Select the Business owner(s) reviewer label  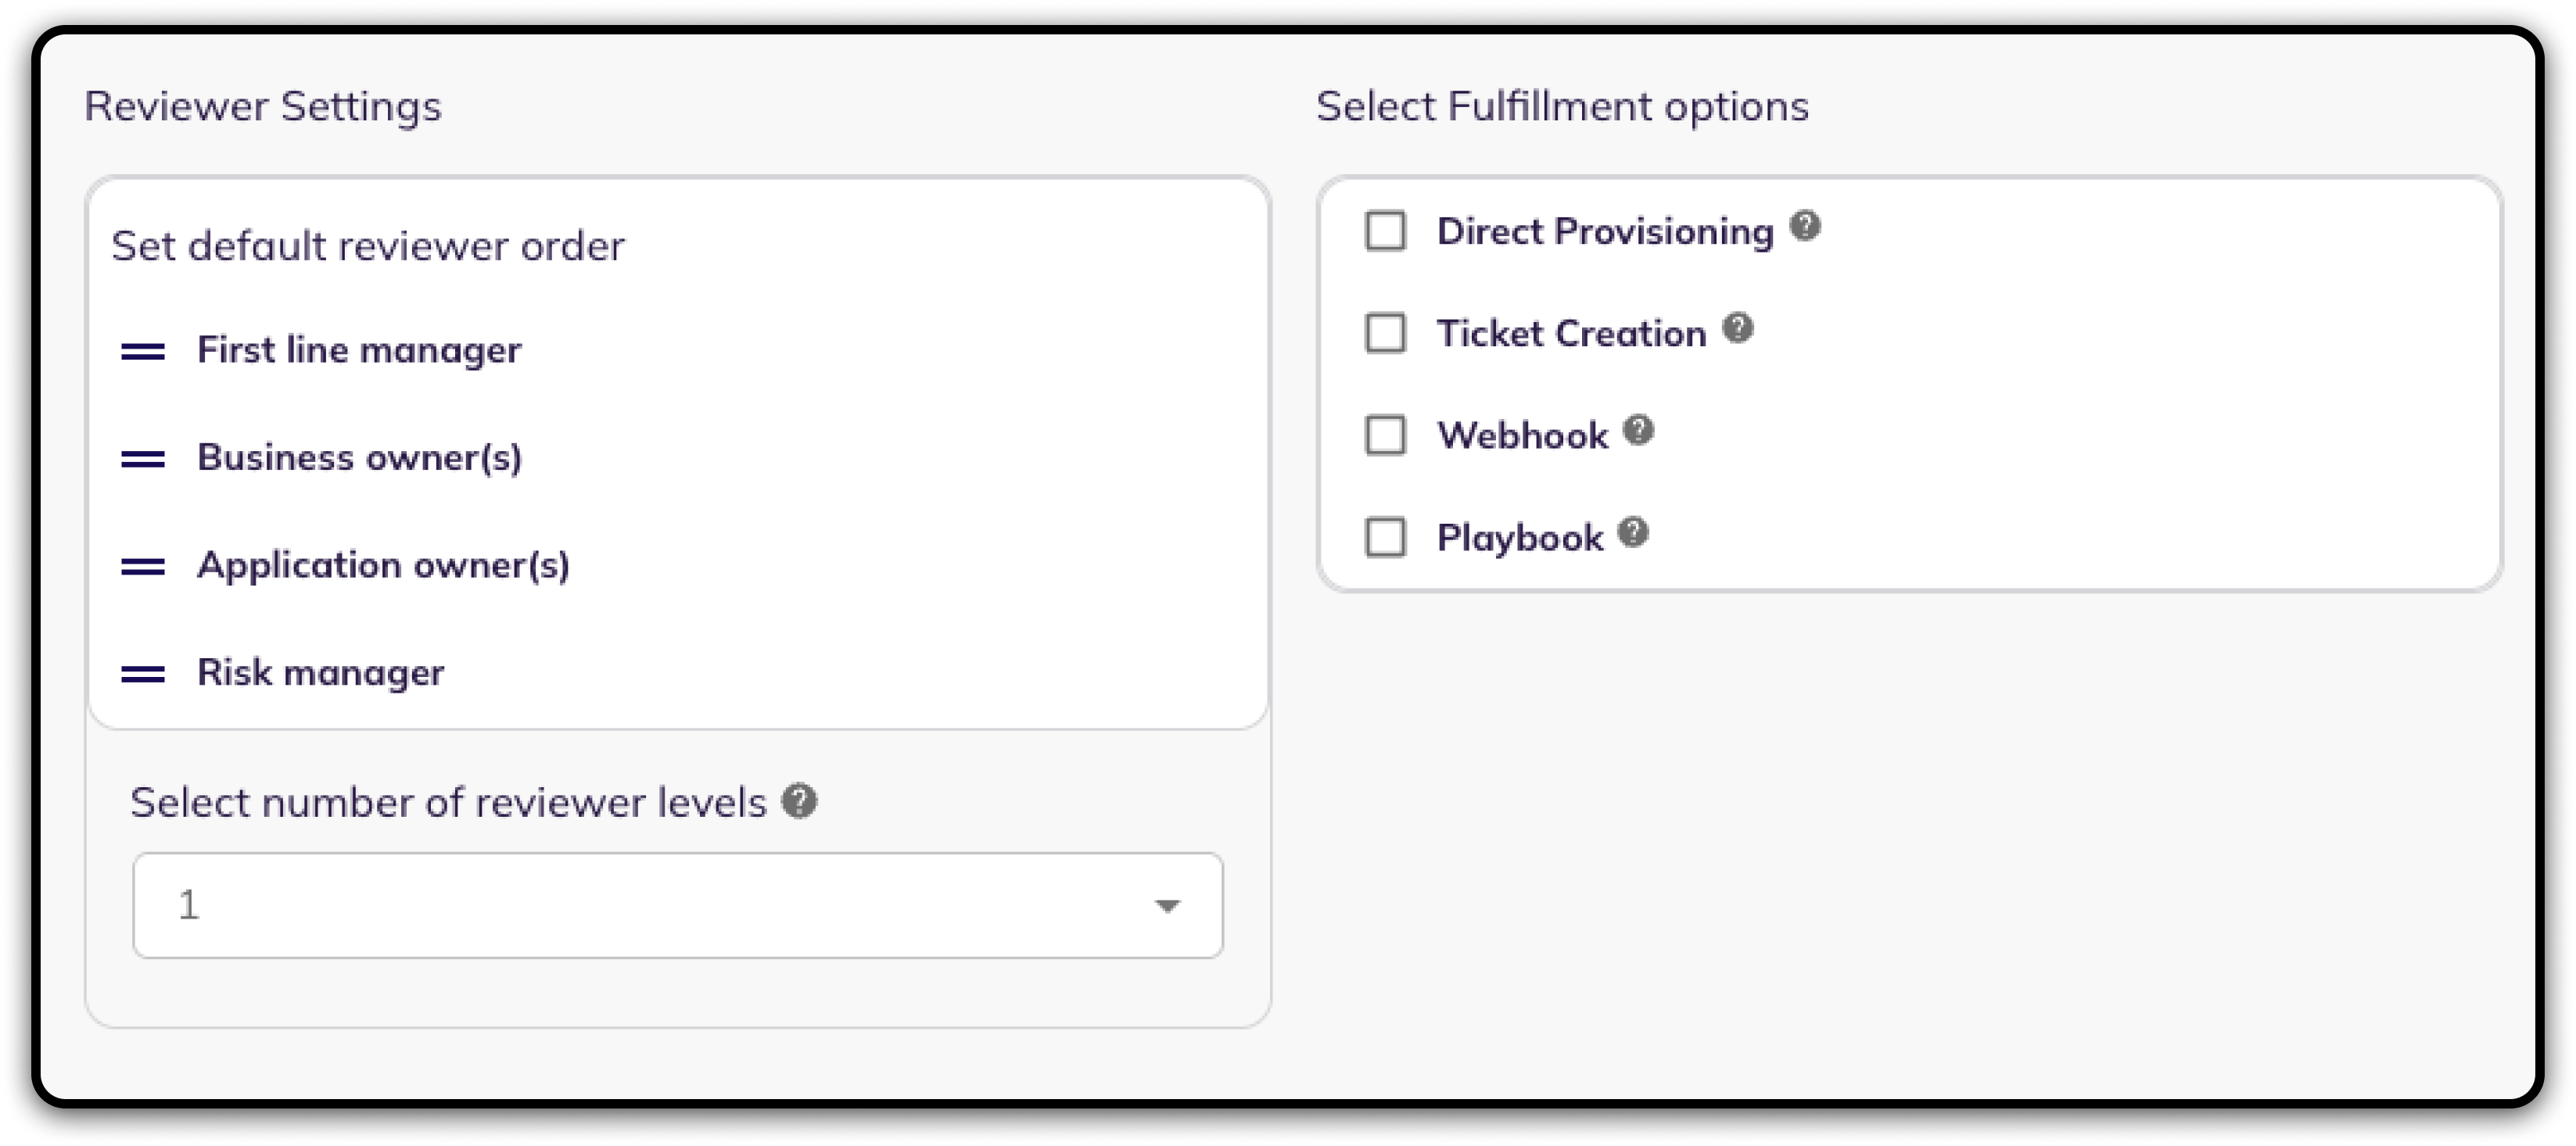coord(359,458)
